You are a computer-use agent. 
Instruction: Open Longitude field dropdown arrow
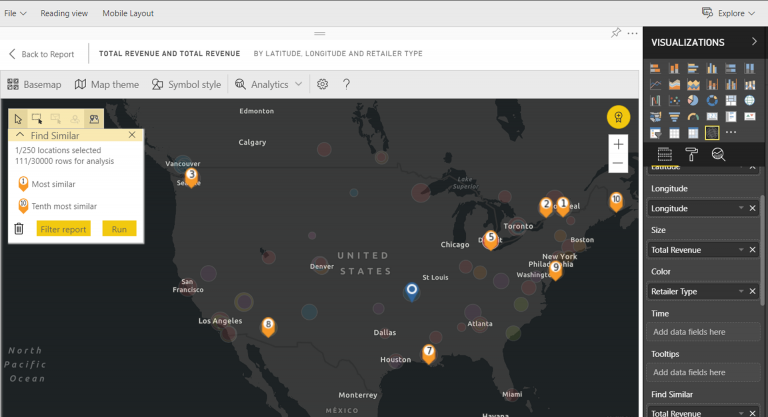click(x=741, y=208)
